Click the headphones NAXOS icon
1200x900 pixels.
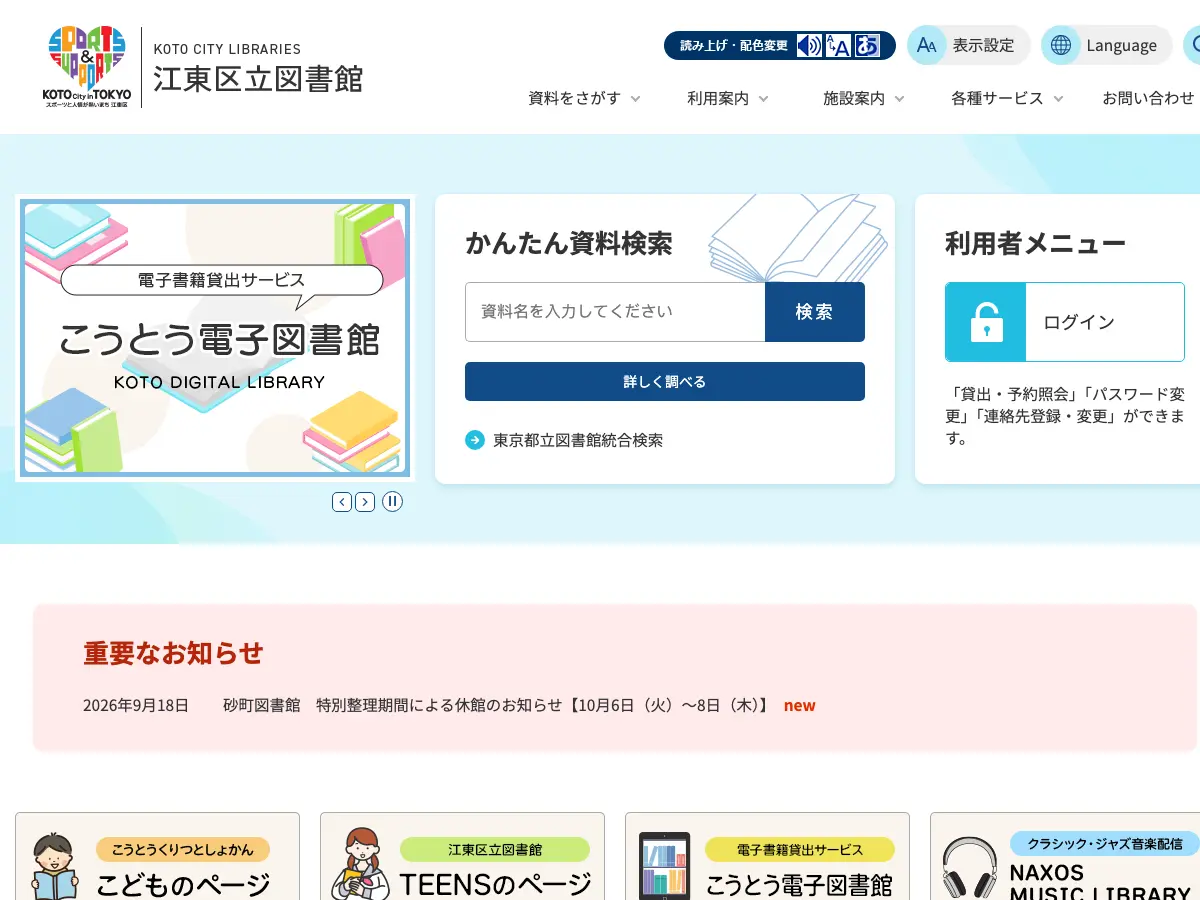969,868
